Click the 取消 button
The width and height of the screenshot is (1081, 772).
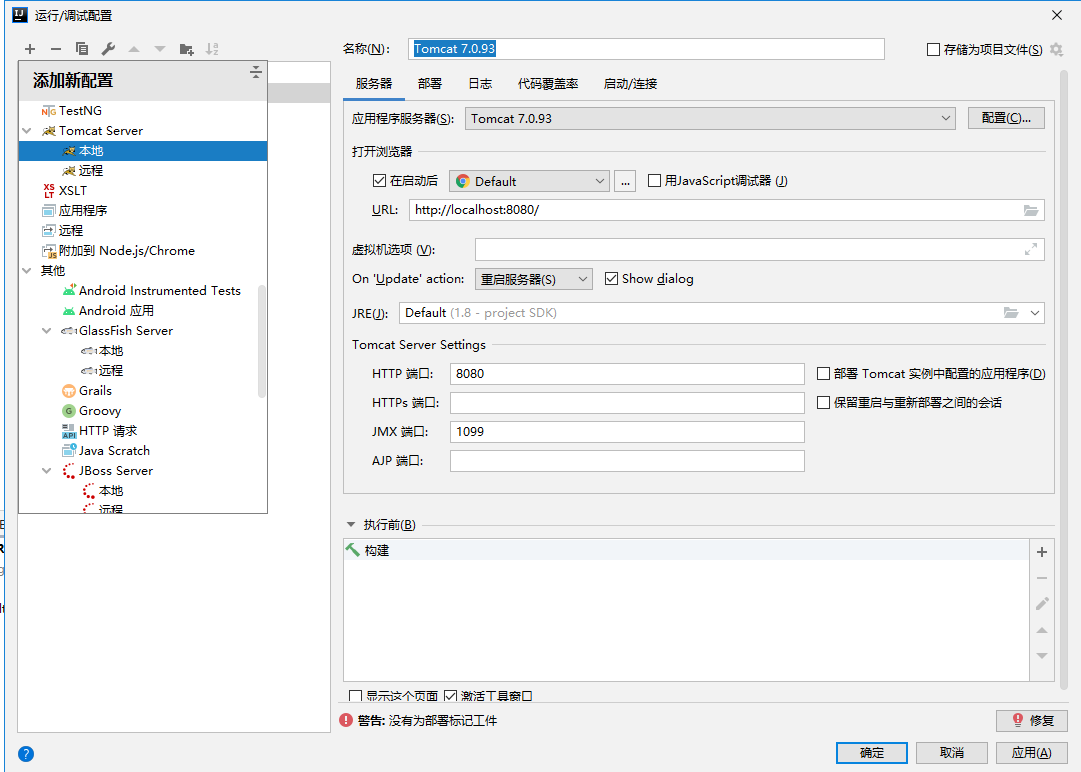952,753
